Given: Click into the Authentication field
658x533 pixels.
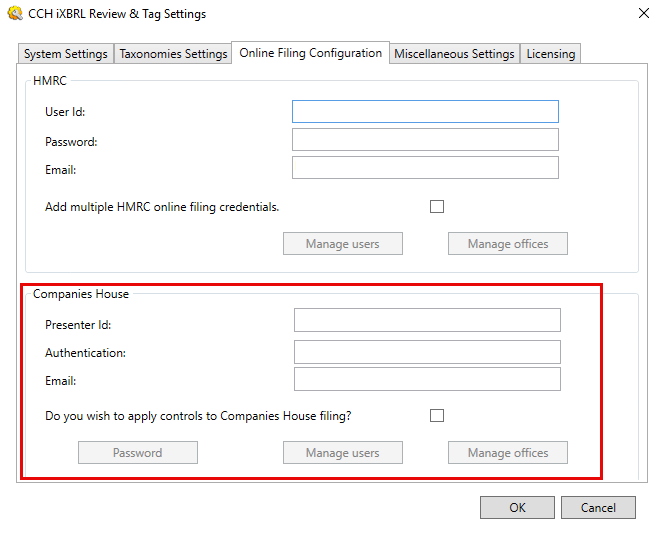Looking at the screenshot, I should point(427,352).
